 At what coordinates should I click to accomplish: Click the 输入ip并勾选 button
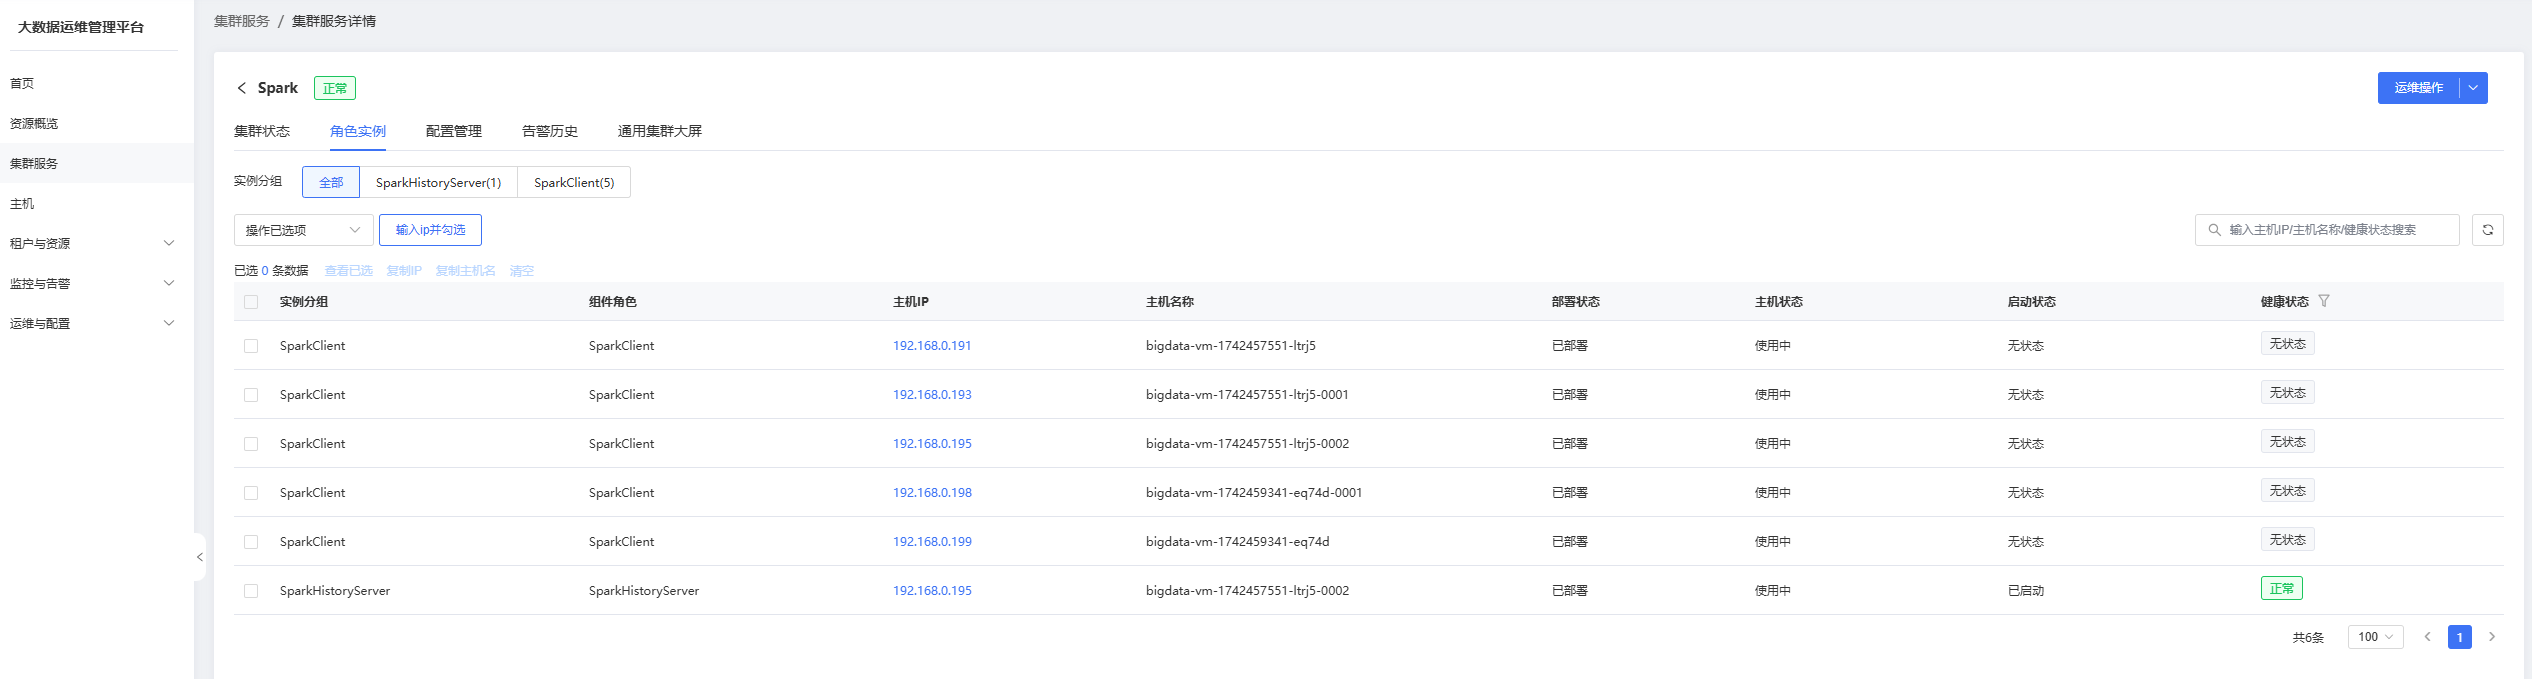point(430,230)
